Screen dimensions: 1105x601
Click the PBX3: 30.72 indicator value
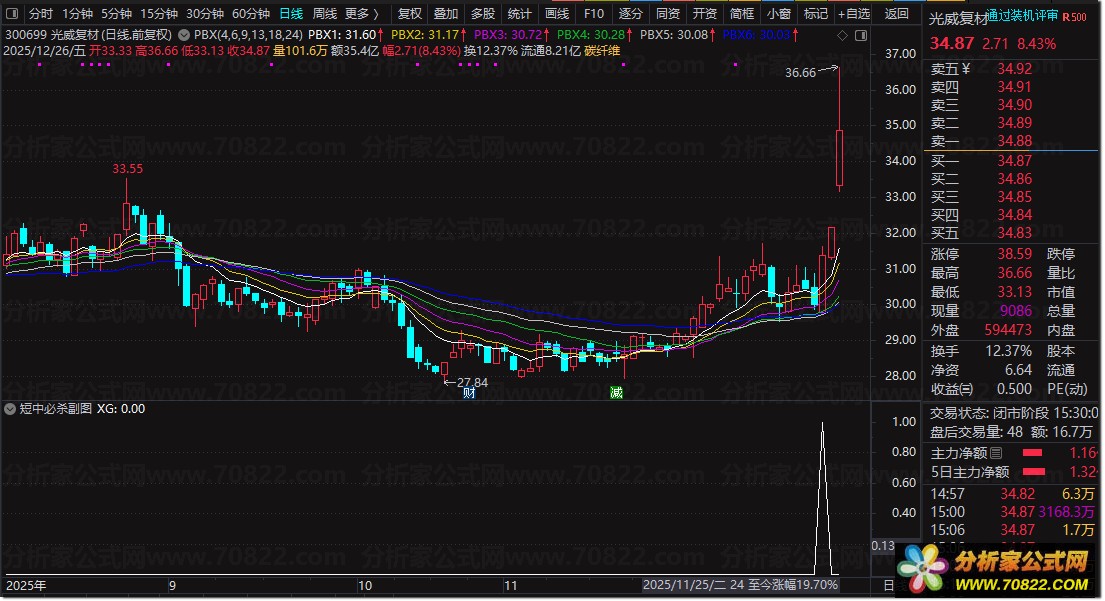pos(508,35)
